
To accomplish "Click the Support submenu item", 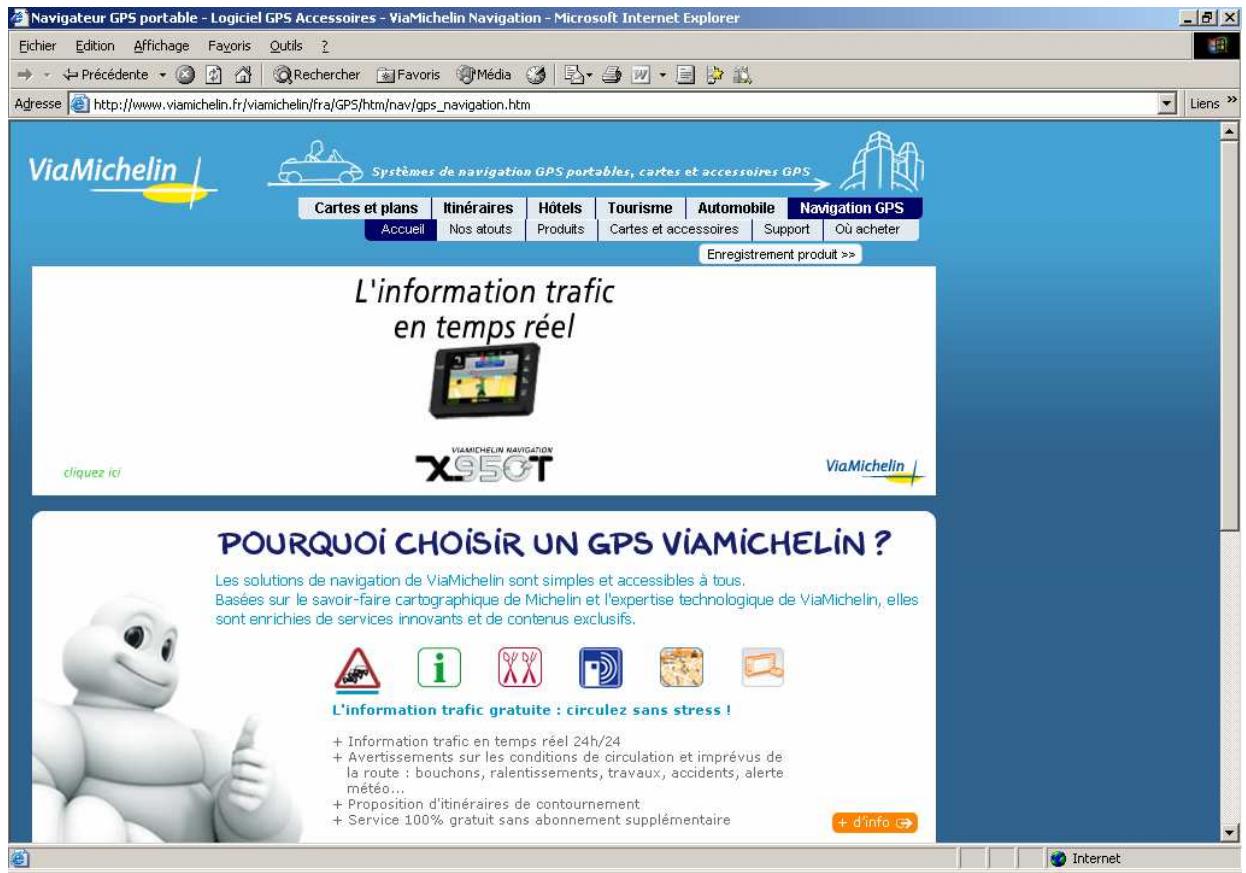I will (787, 229).
